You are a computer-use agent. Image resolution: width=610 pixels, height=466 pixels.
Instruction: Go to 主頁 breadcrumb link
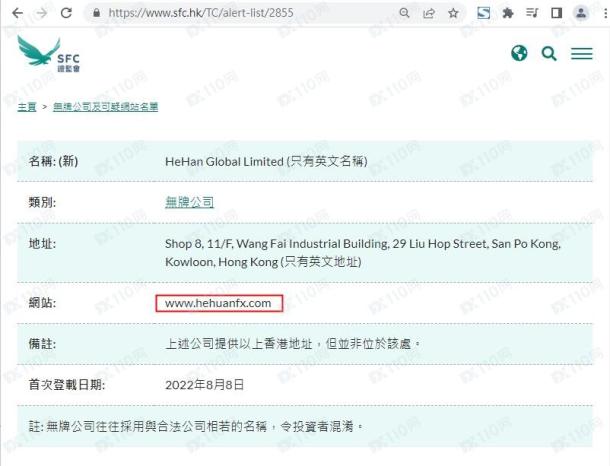(x=27, y=107)
